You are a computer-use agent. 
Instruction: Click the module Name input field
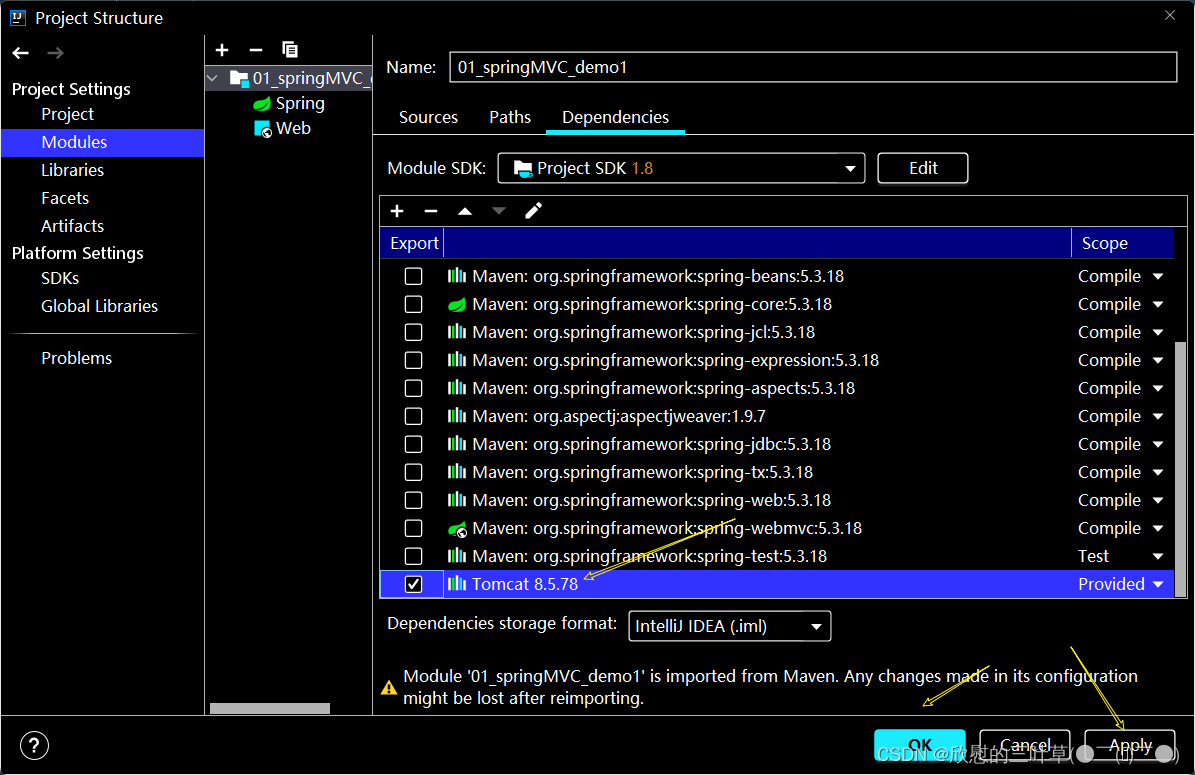(x=813, y=67)
